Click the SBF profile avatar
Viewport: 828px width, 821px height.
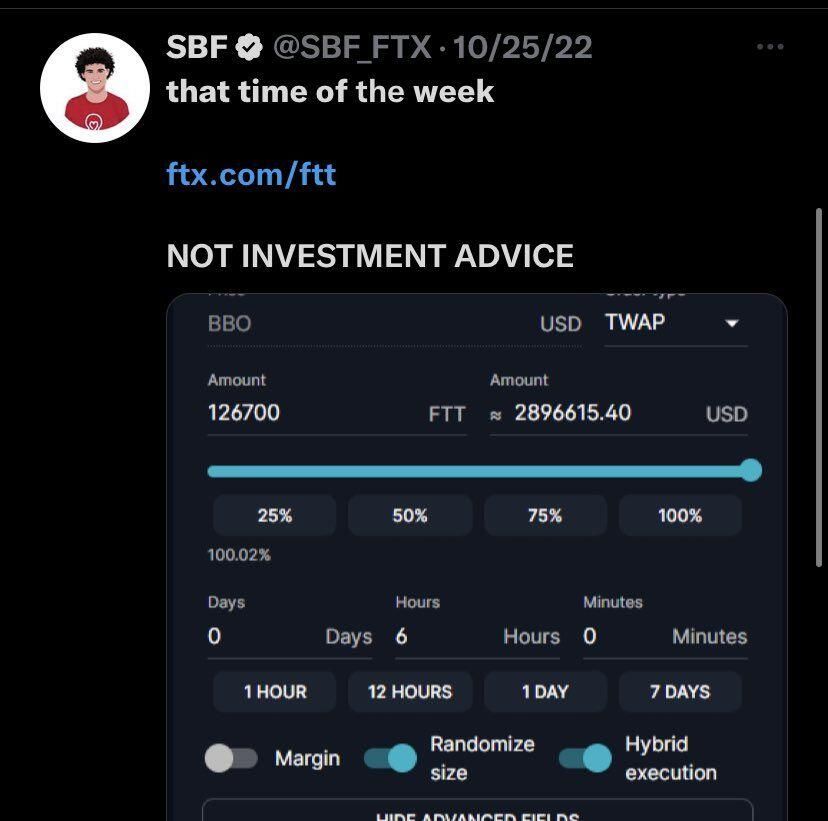[95, 88]
